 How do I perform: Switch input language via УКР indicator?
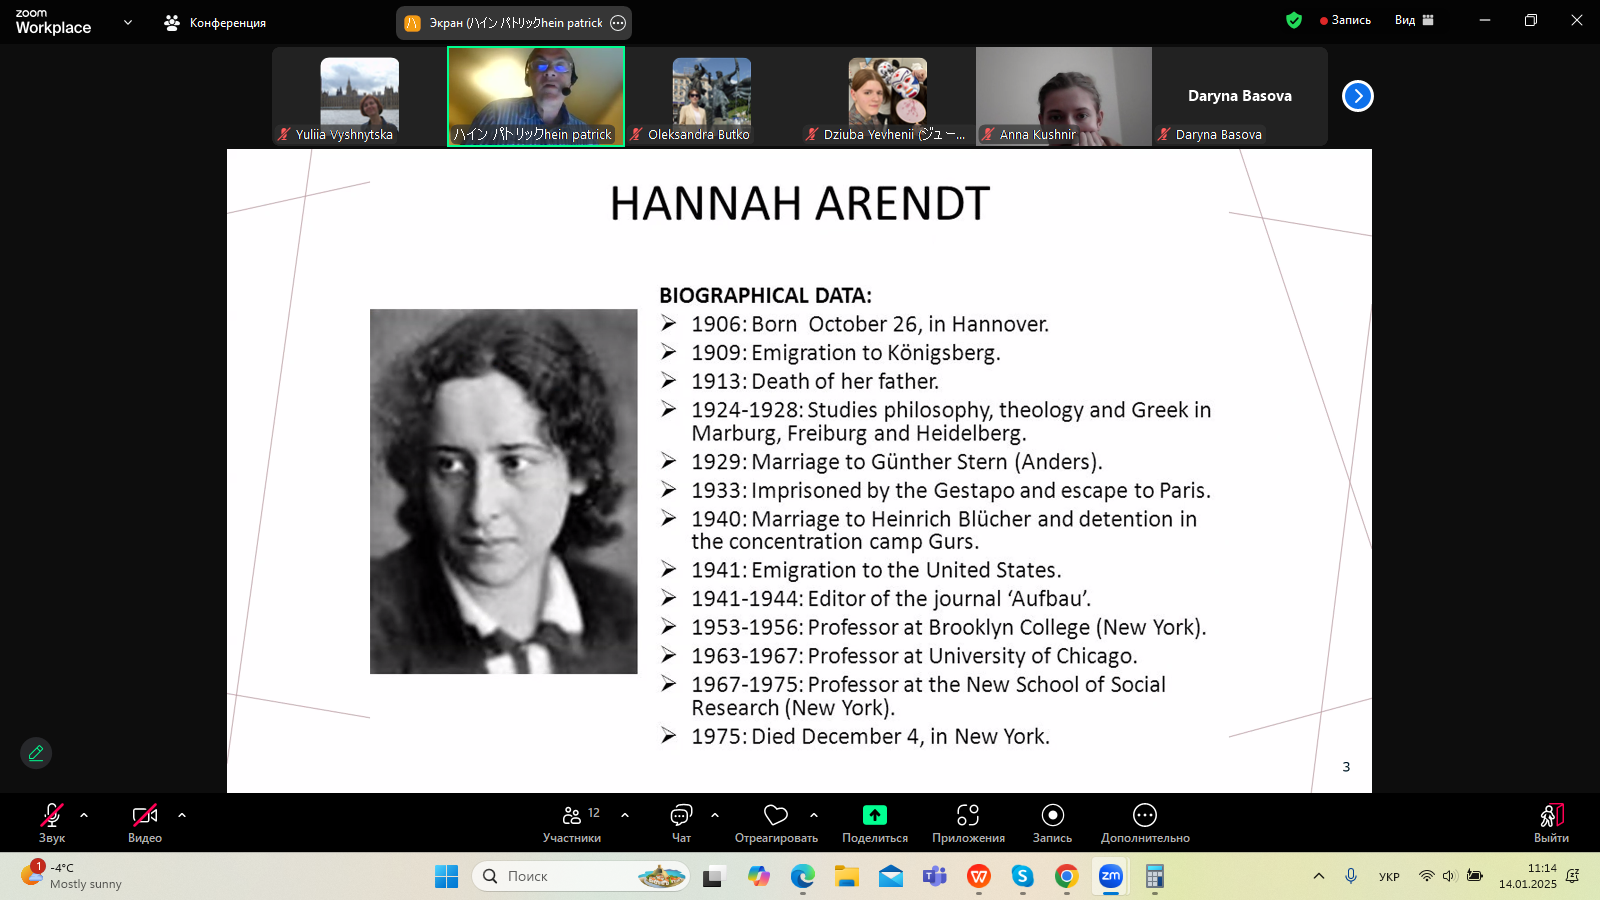click(1389, 877)
